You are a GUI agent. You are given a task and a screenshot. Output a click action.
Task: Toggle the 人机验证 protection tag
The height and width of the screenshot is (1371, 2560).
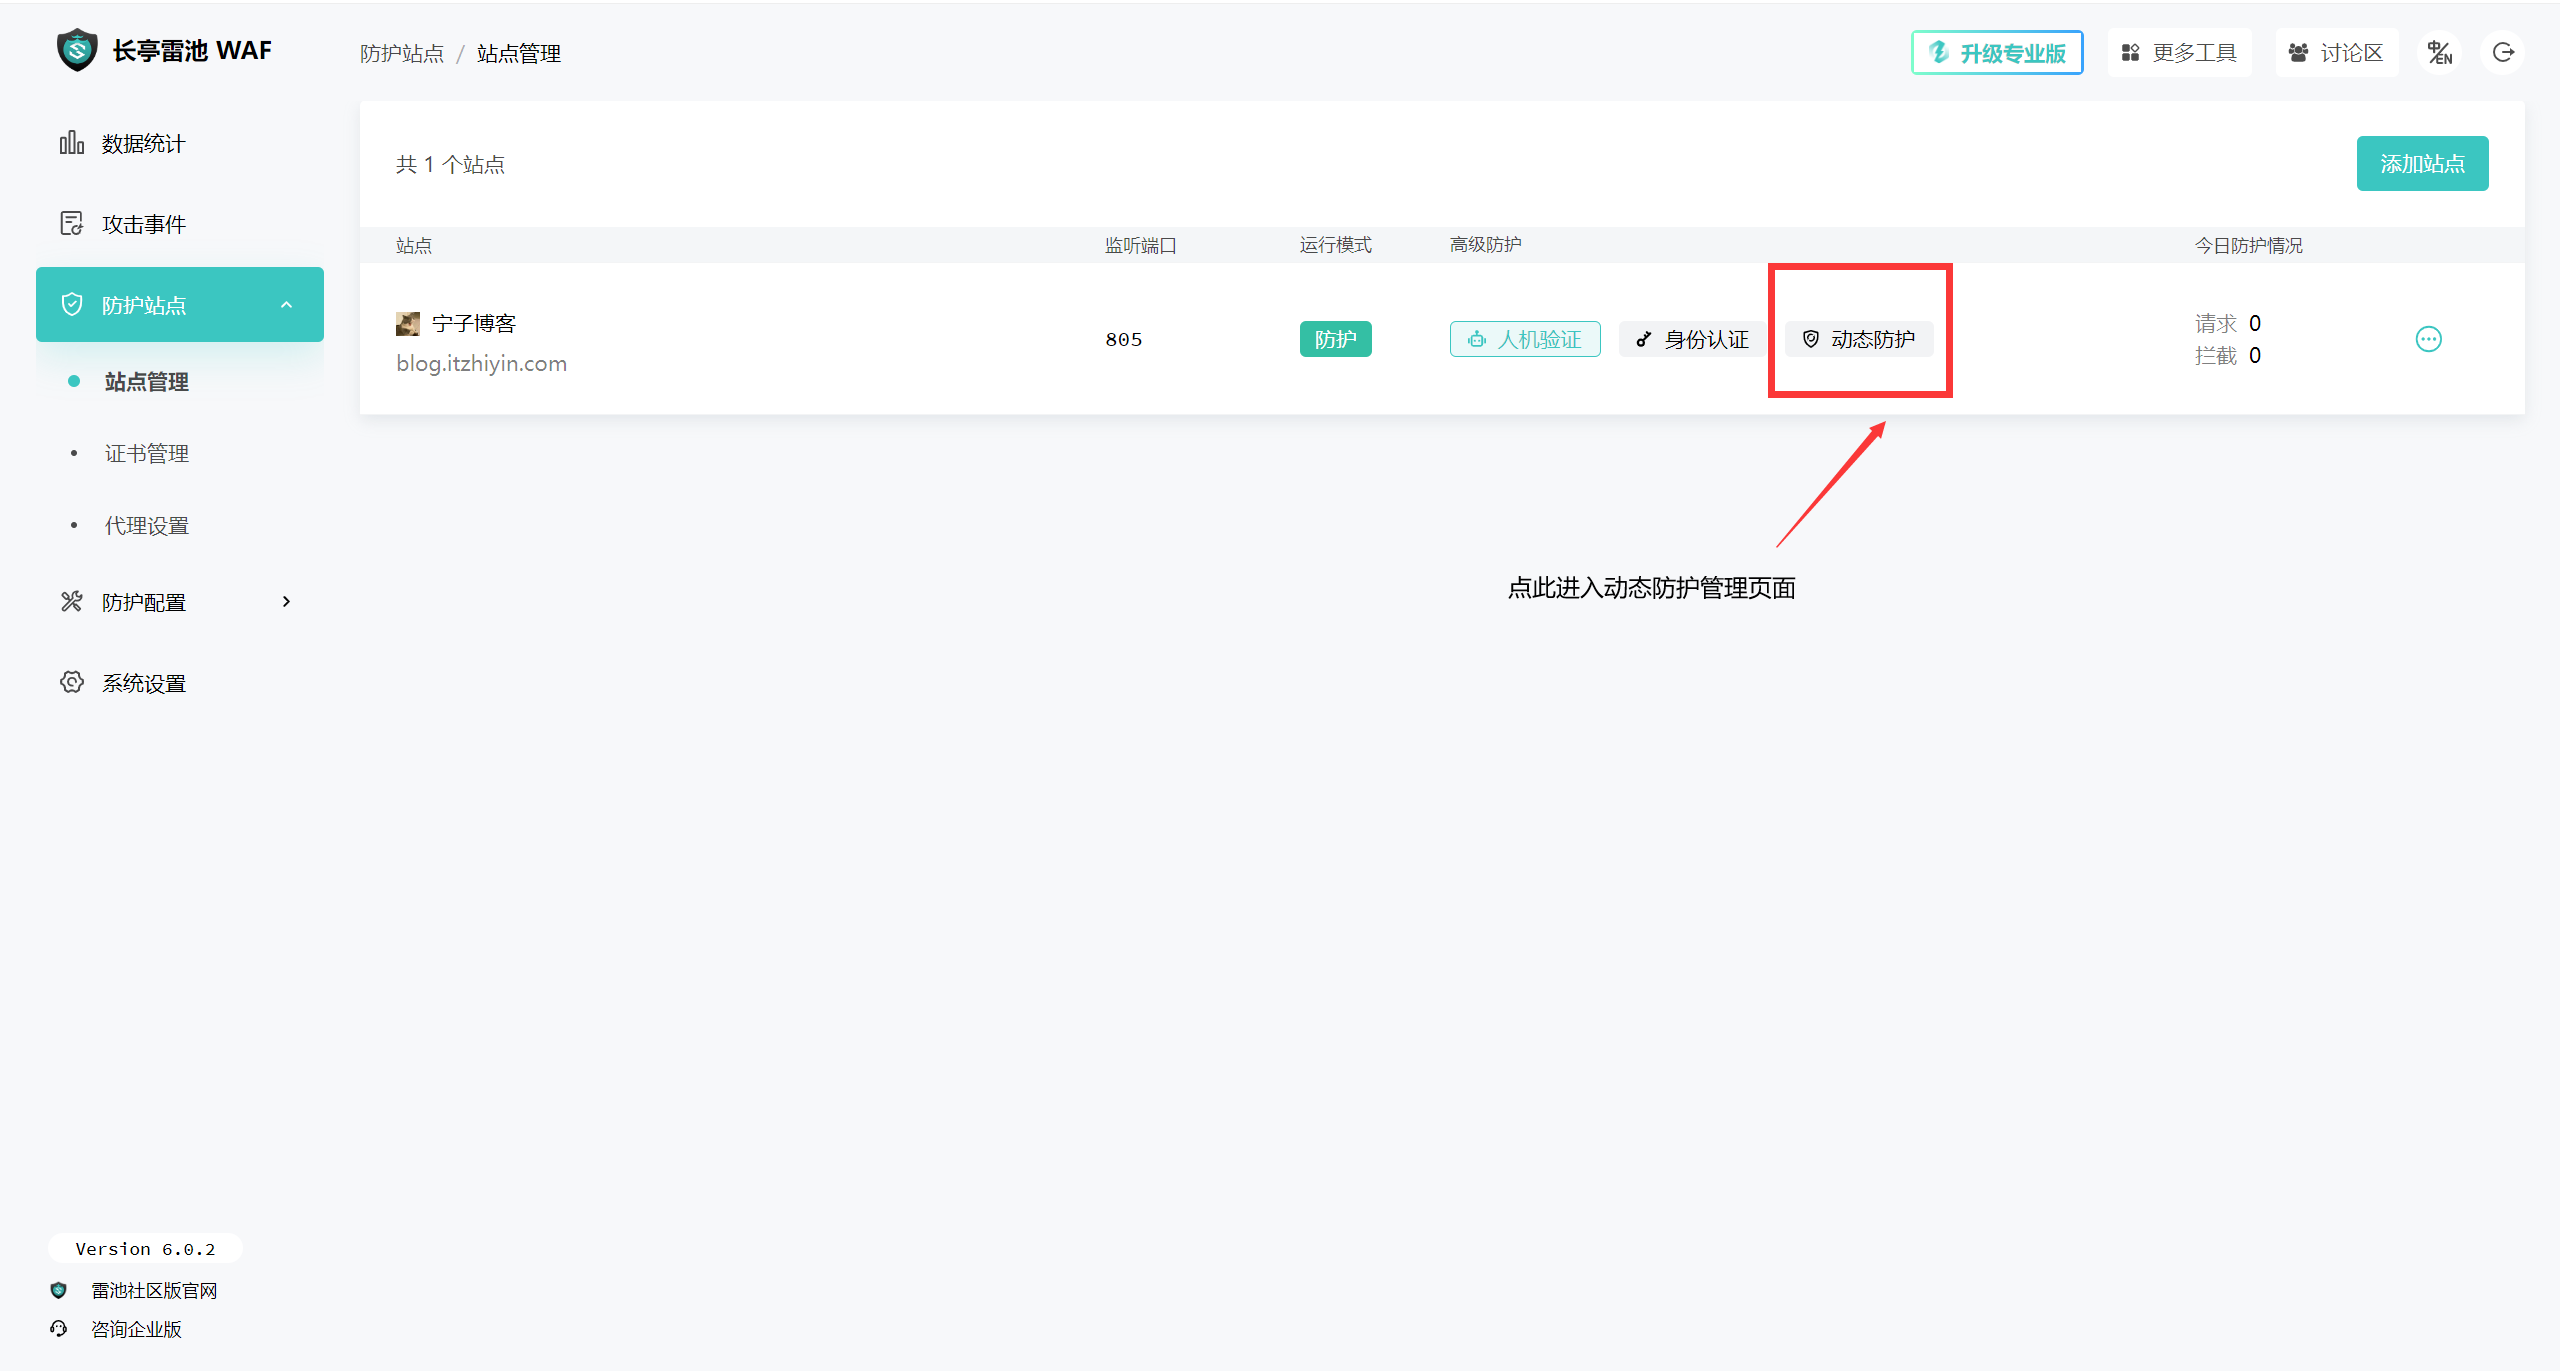pyautogui.click(x=1525, y=339)
